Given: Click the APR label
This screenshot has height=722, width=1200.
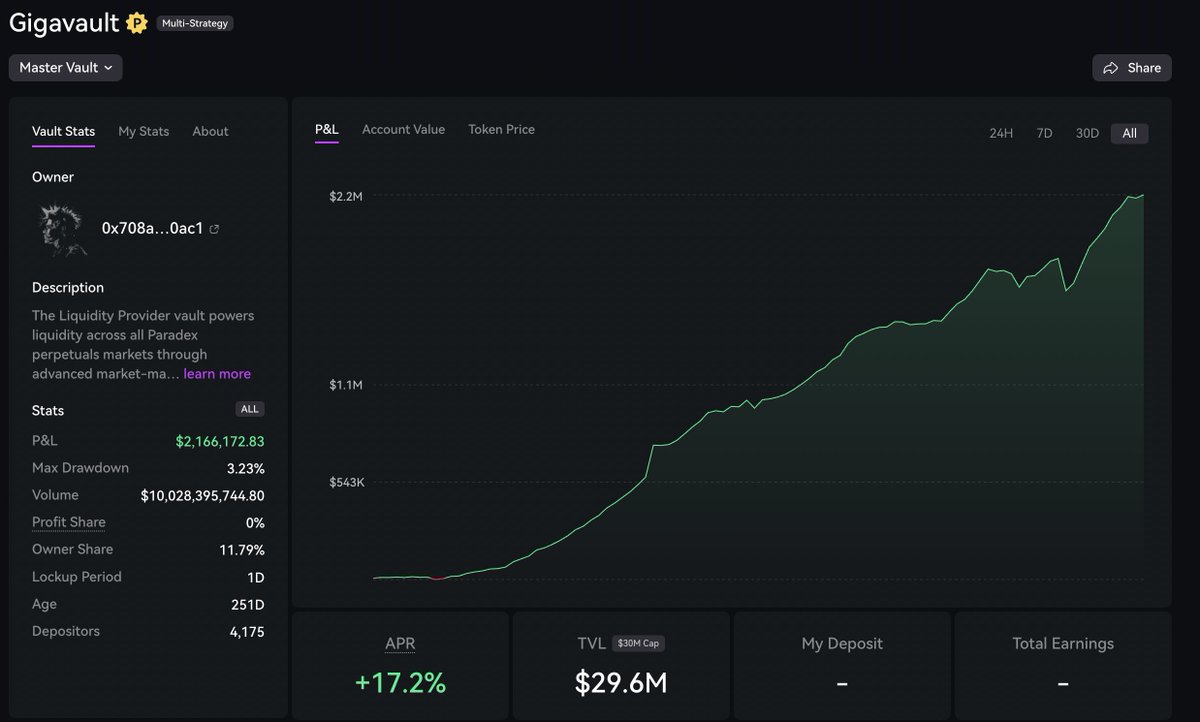Looking at the screenshot, I should coord(400,644).
